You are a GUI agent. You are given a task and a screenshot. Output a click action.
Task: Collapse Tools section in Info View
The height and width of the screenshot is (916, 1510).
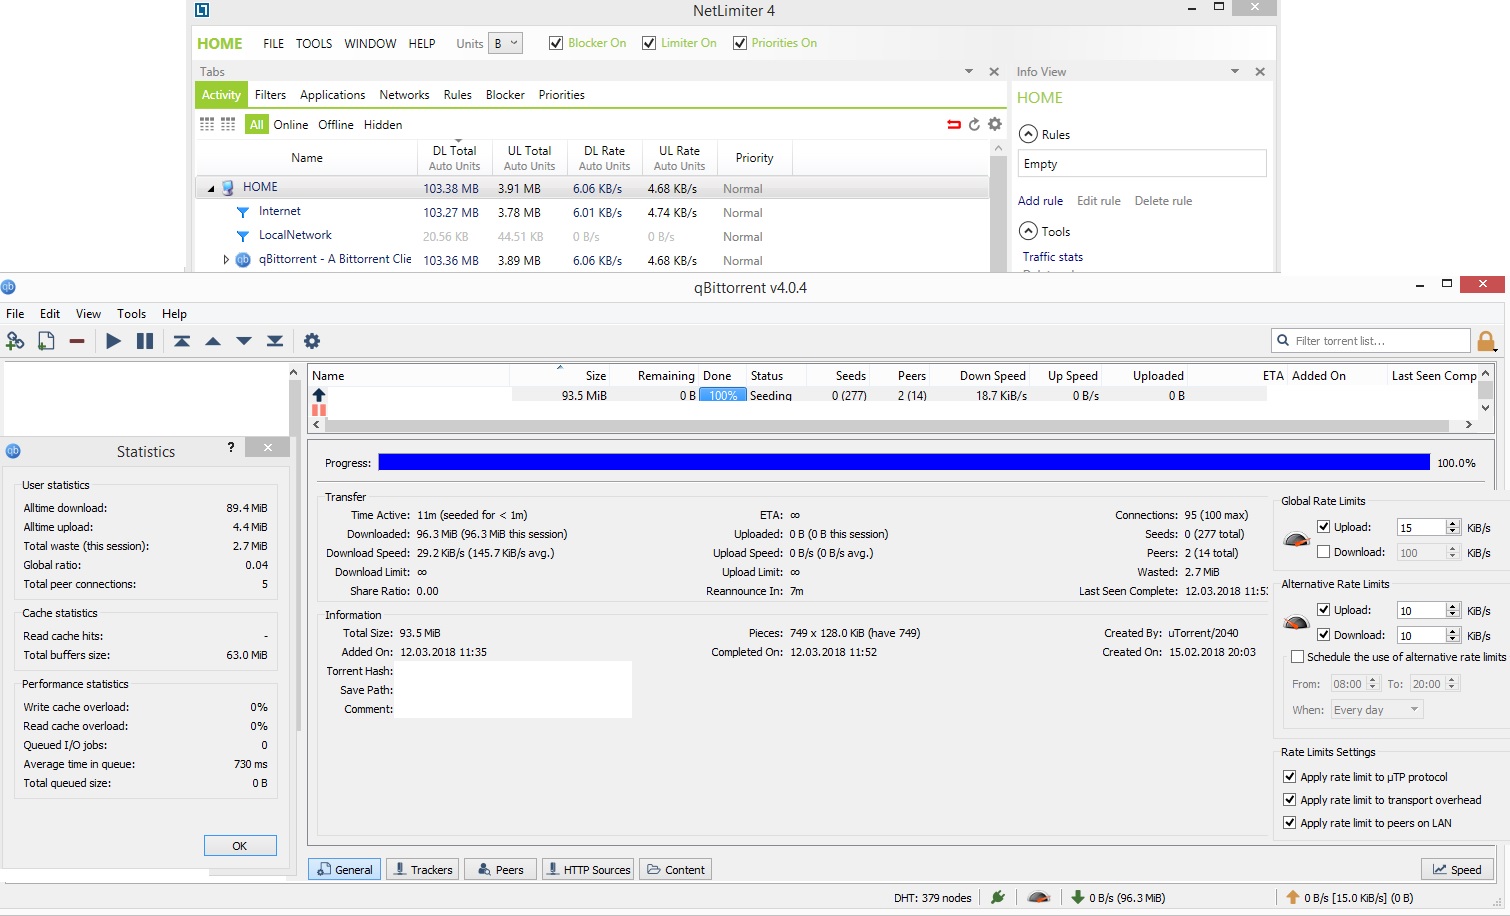pyautogui.click(x=1028, y=231)
